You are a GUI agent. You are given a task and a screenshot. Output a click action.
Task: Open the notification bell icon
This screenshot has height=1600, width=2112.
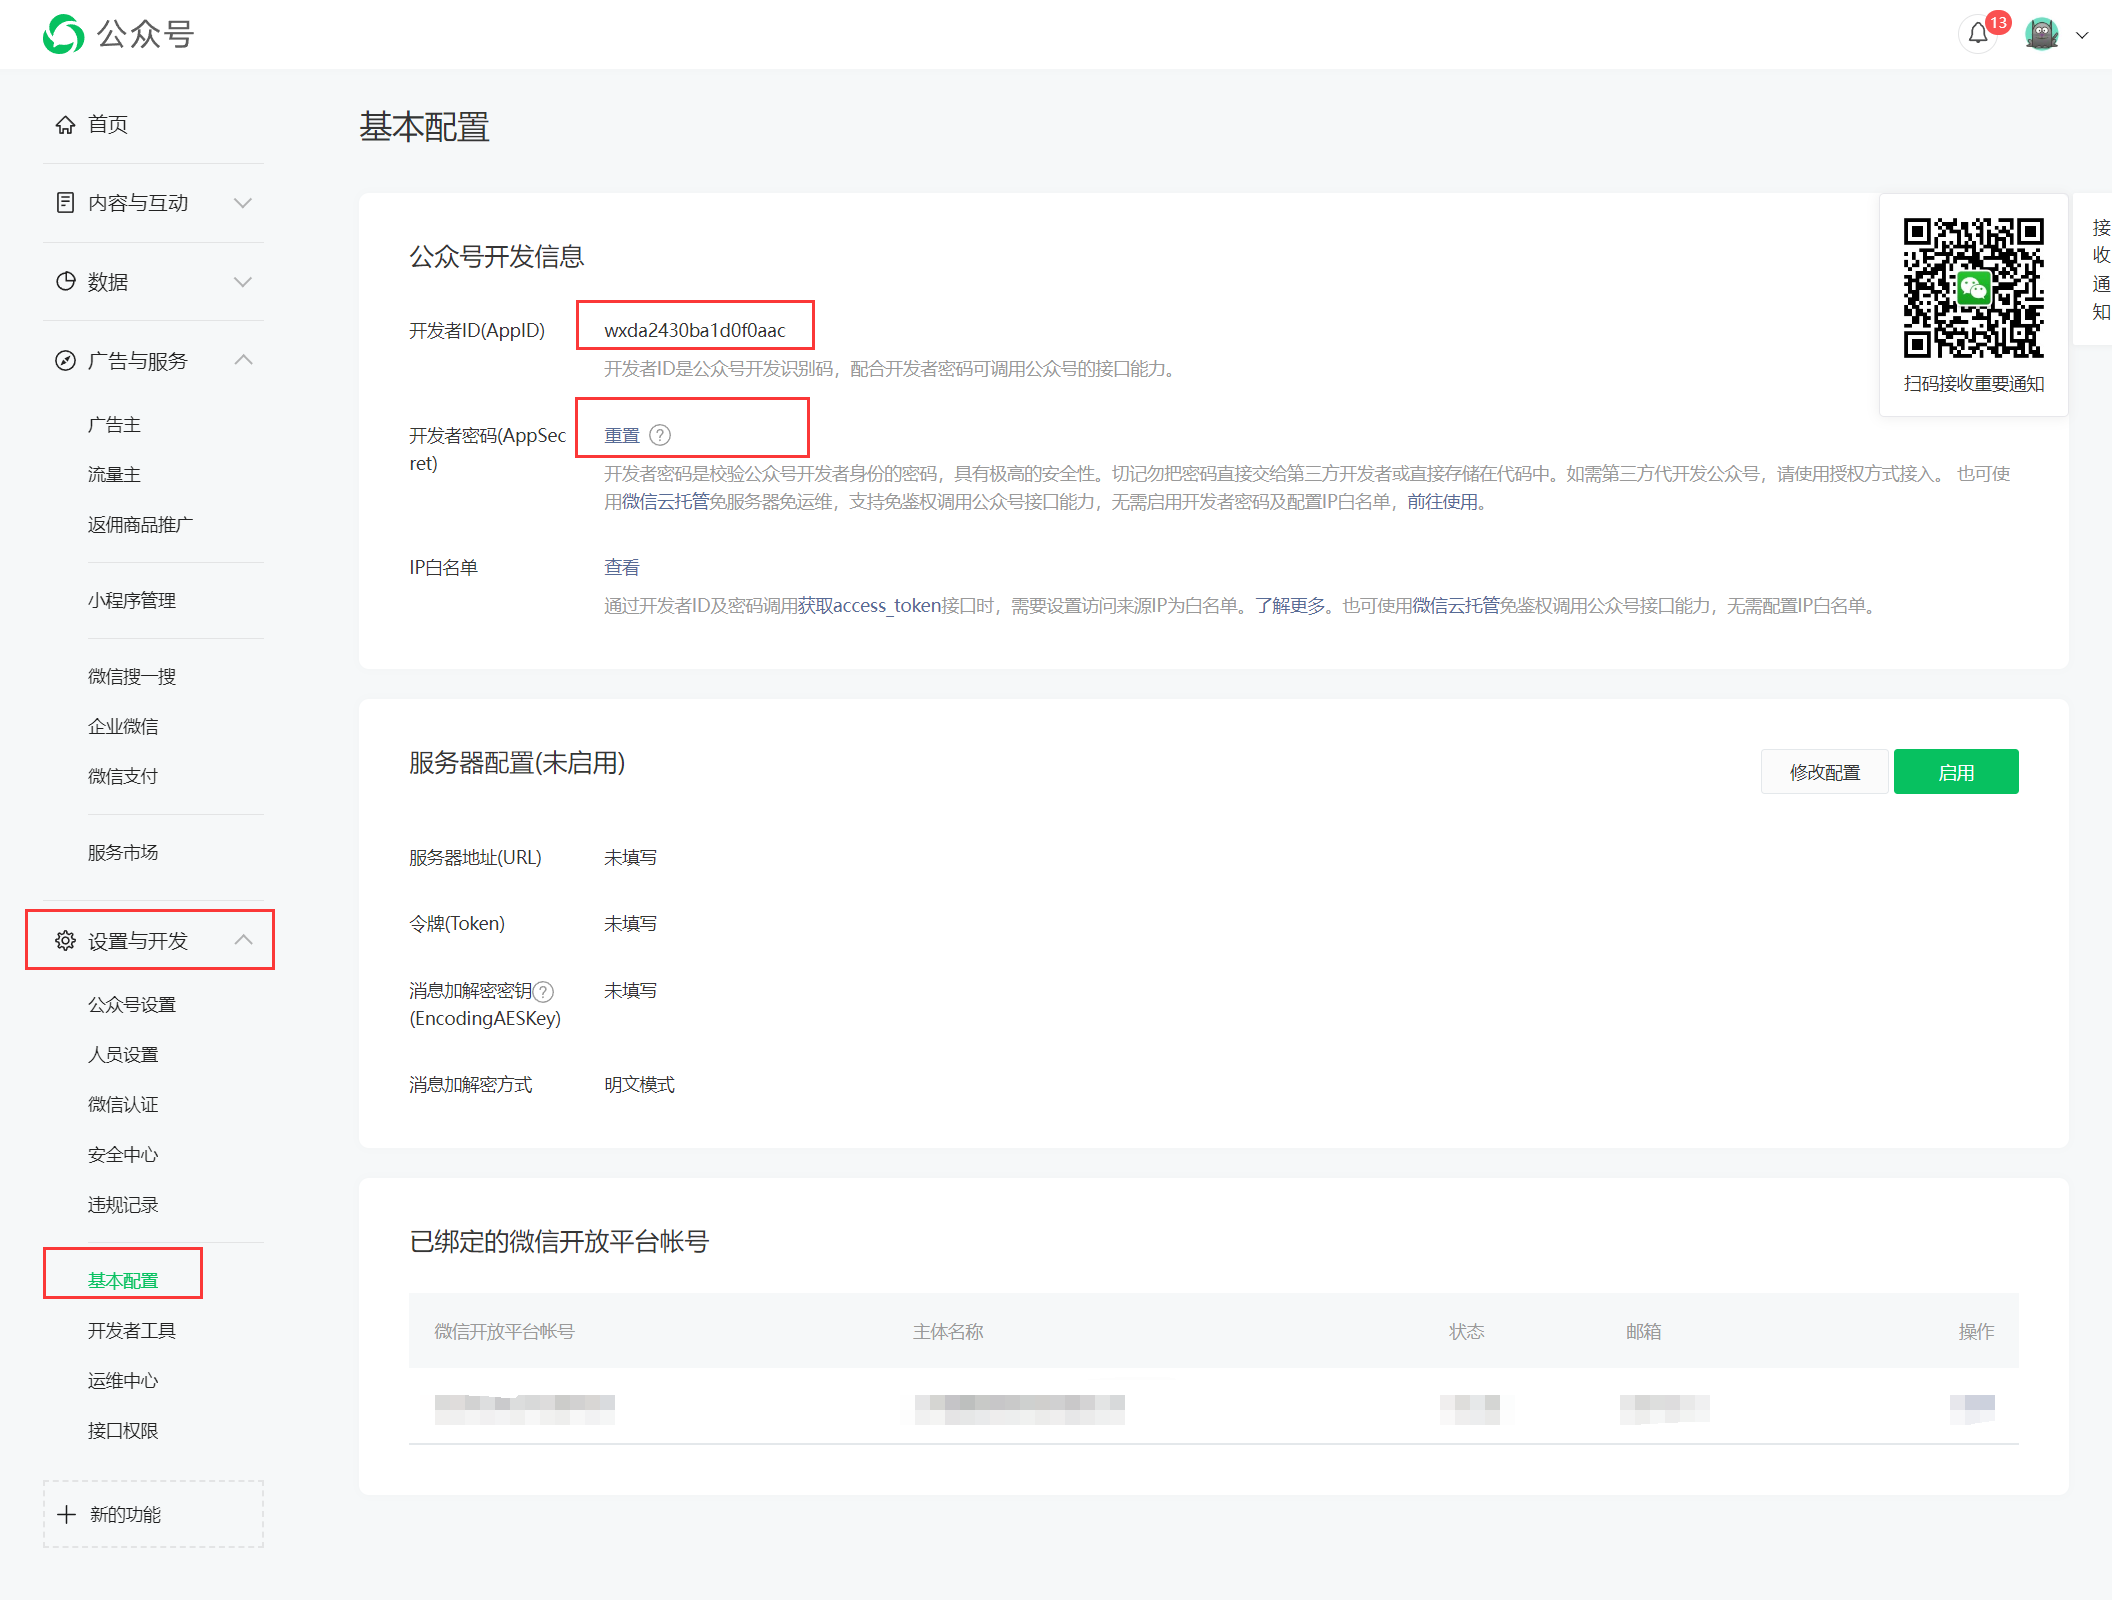click(x=1978, y=34)
